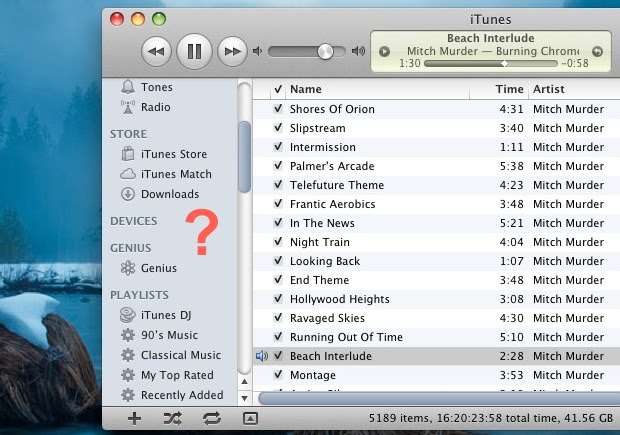Select Downloads label in sidebar
This screenshot has height=435, width=620.
[x=170, y=194]
